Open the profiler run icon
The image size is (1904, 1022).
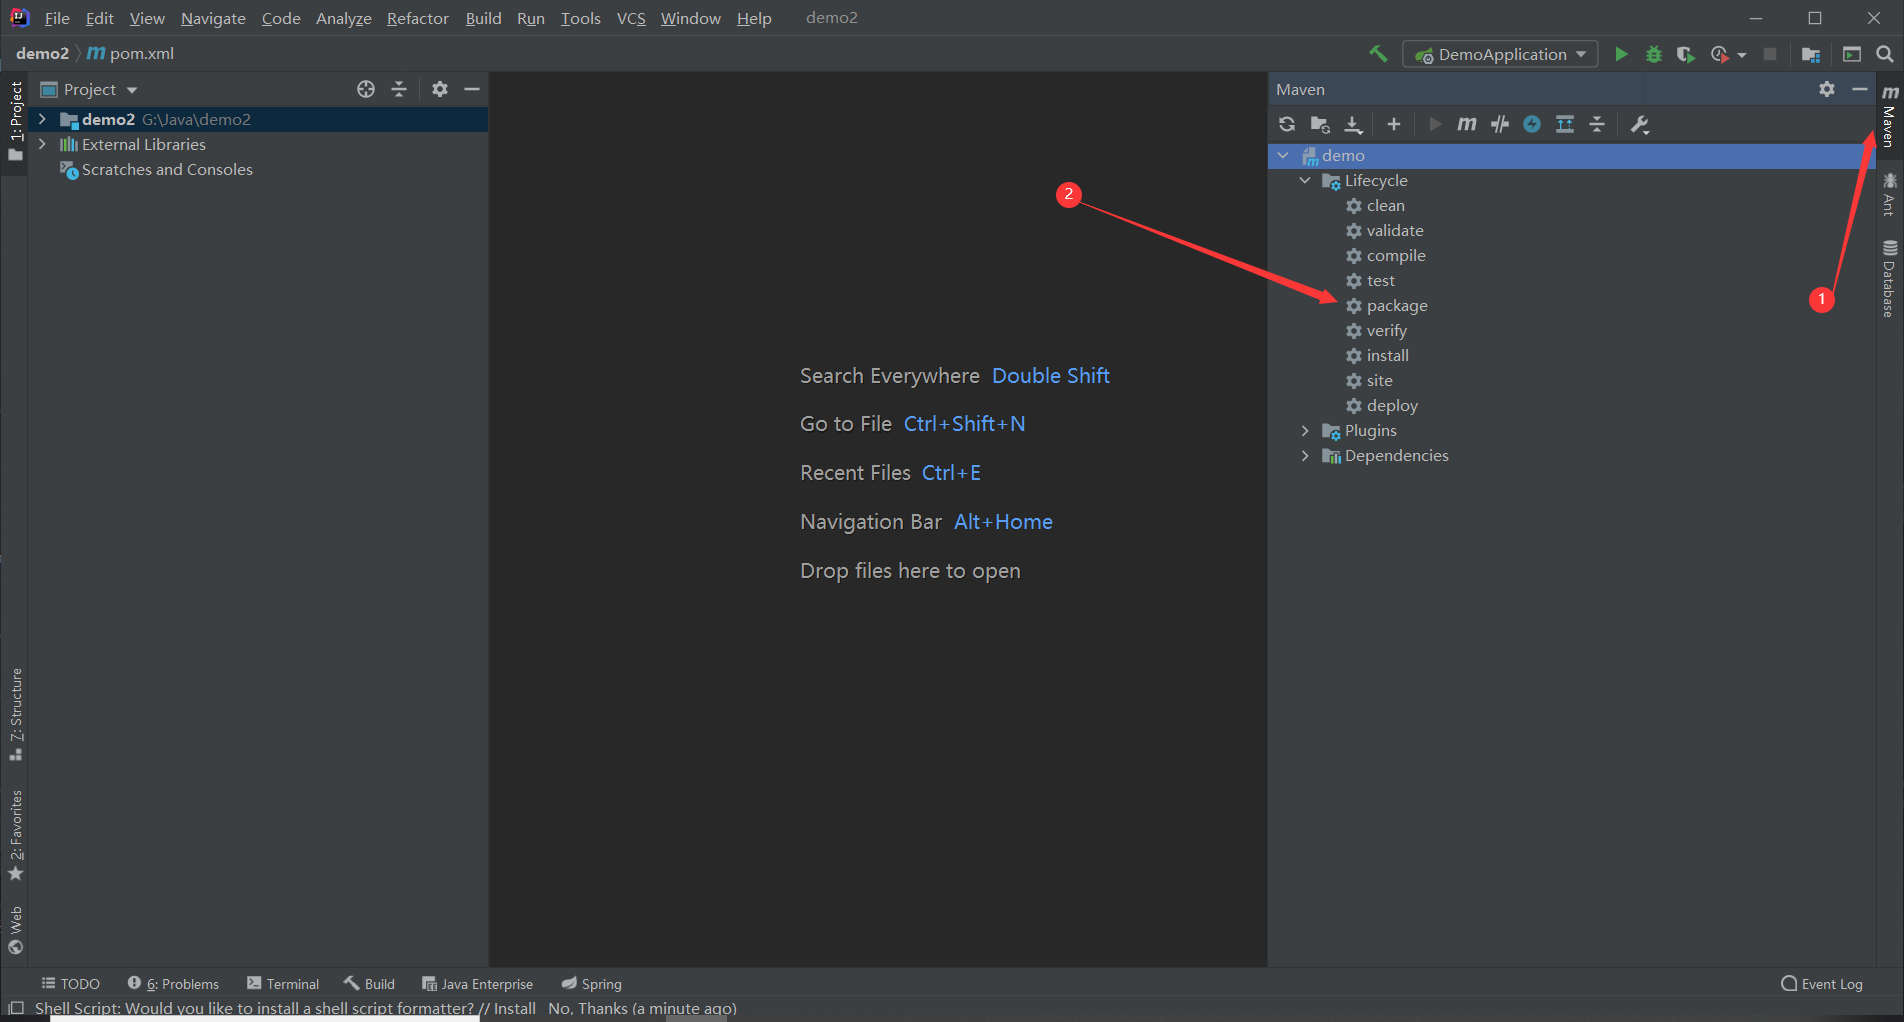(x=1720, y=54)
